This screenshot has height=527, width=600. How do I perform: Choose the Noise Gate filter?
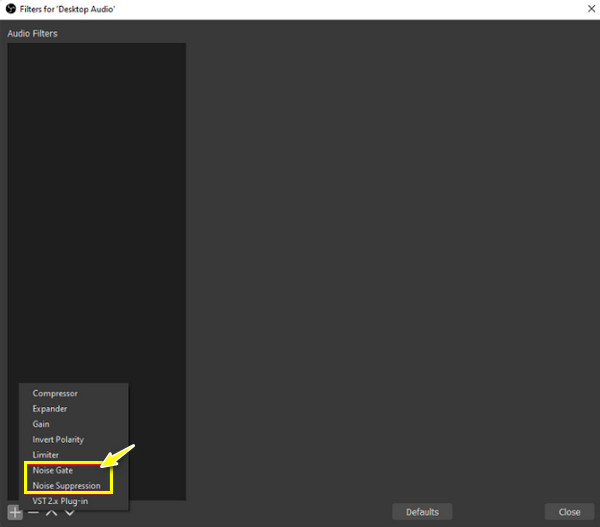point(52,470)
